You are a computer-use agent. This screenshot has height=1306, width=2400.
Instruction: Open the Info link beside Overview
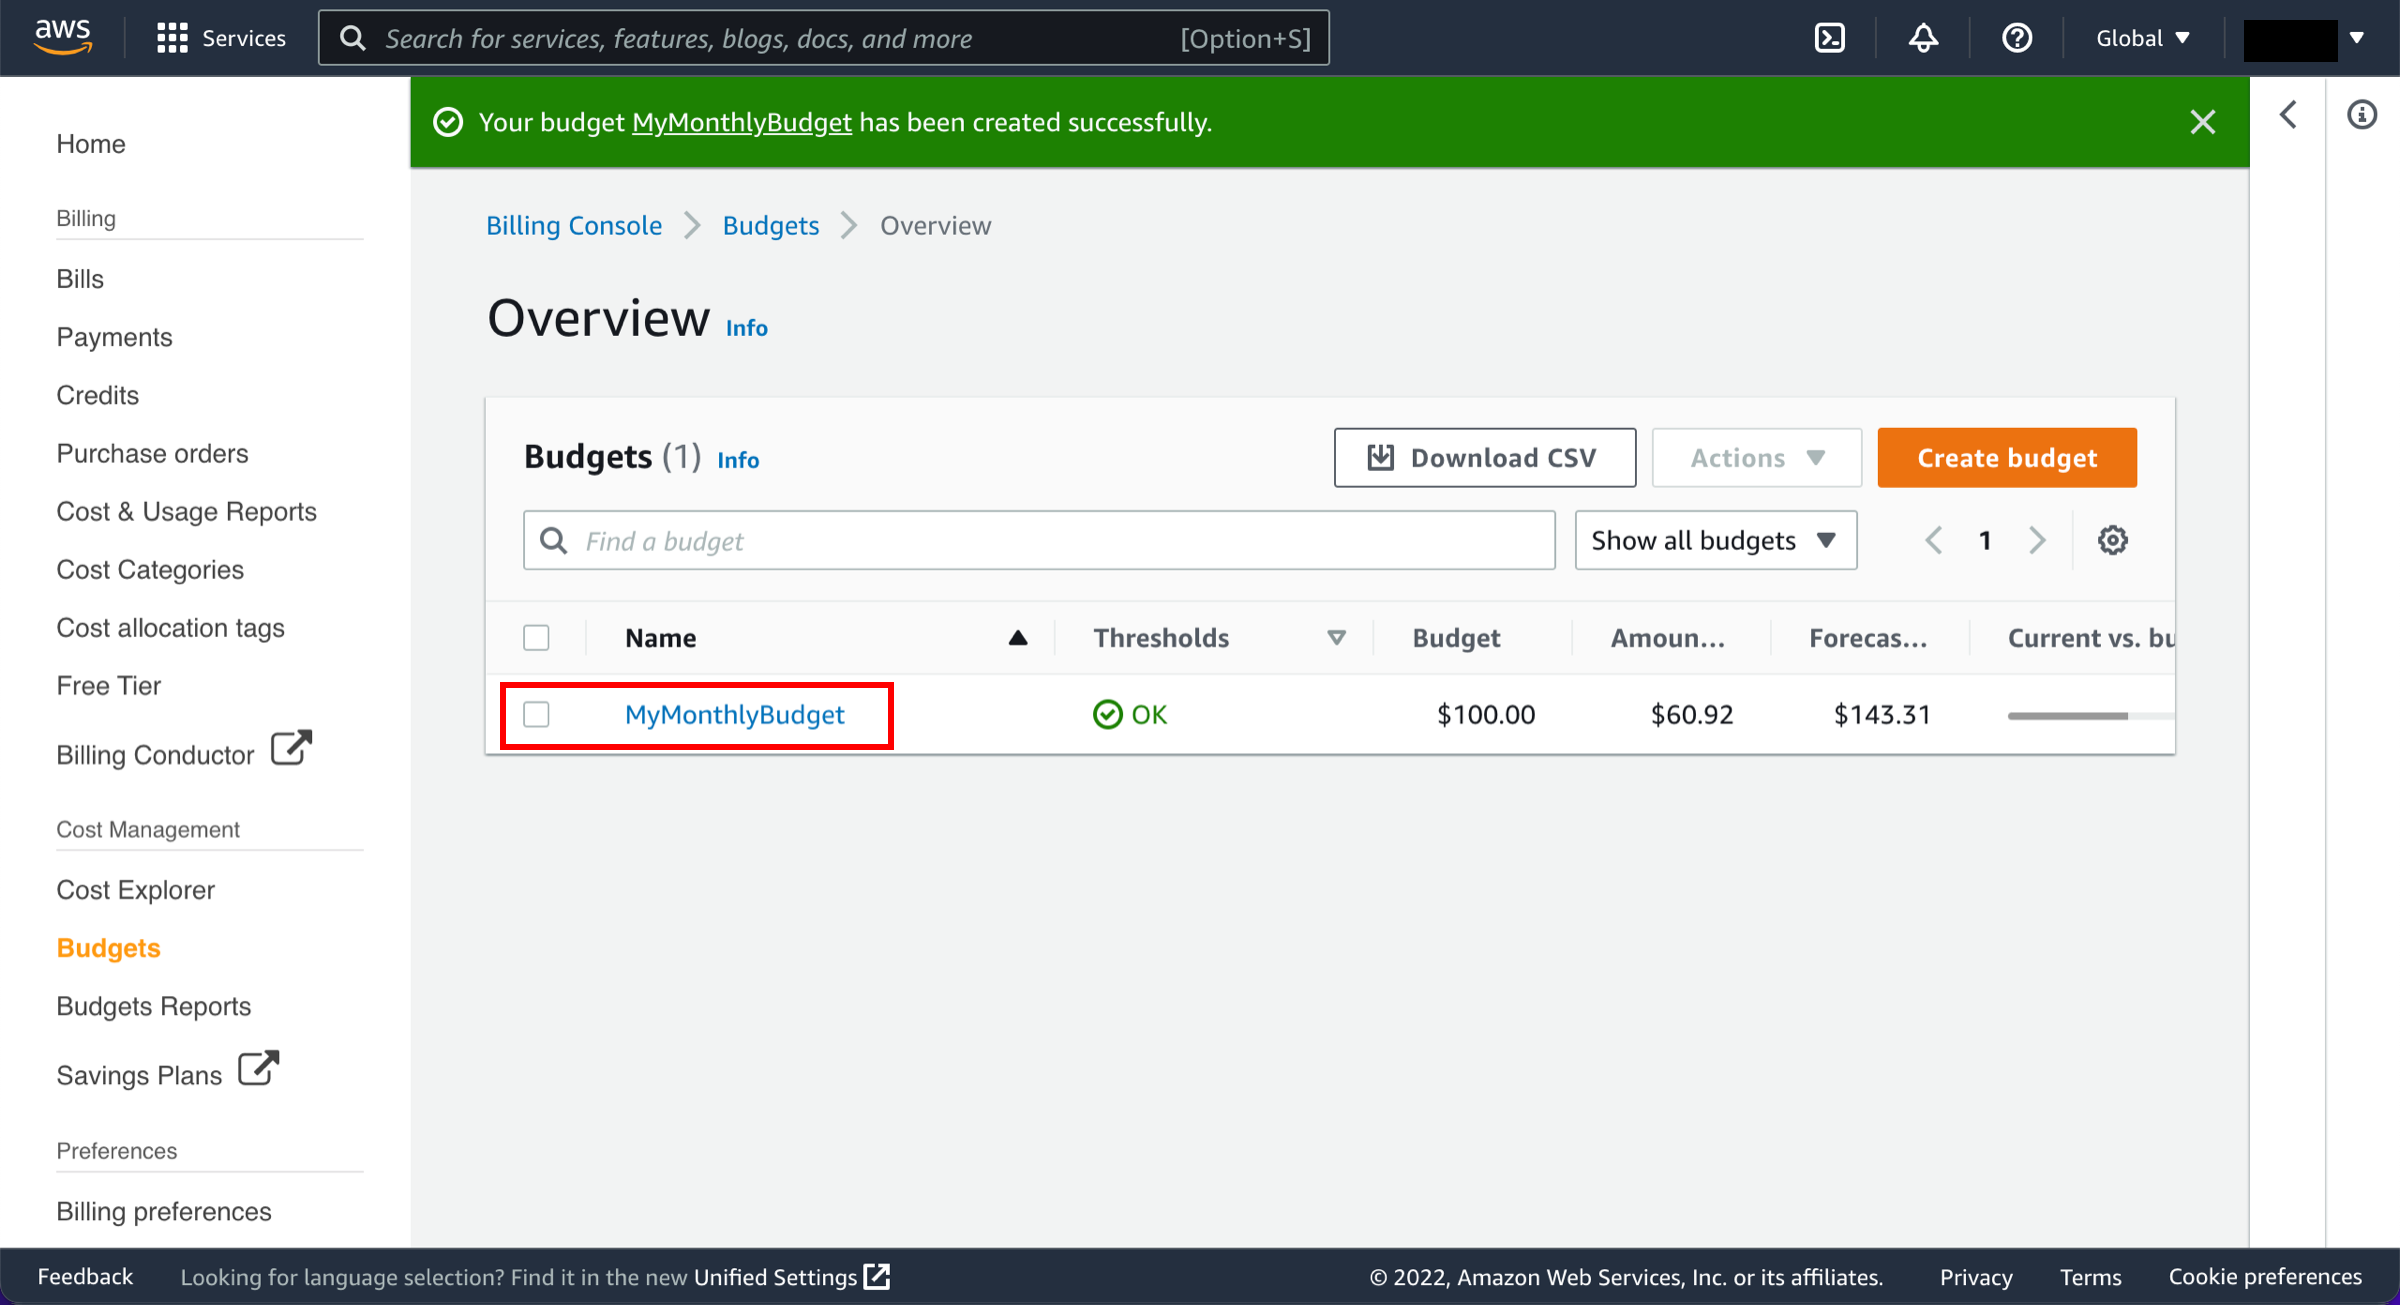(746, 328)
